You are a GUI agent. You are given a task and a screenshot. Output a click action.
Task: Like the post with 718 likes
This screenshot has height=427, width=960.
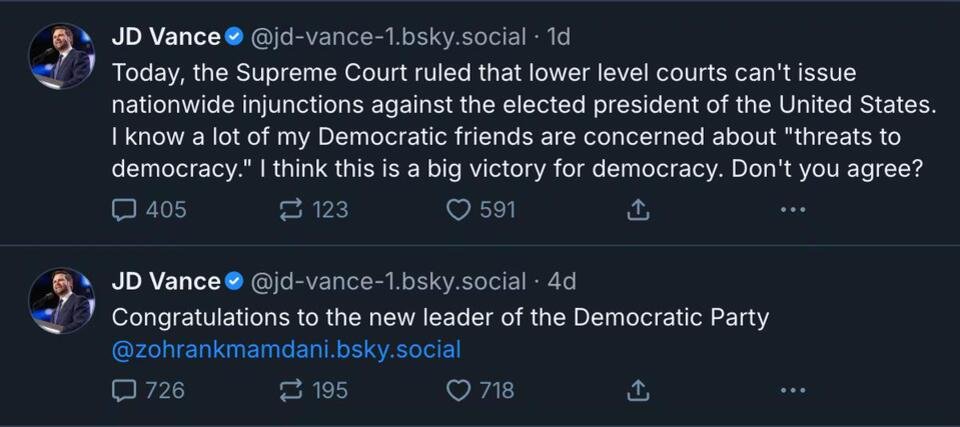(x=481, y=390)
